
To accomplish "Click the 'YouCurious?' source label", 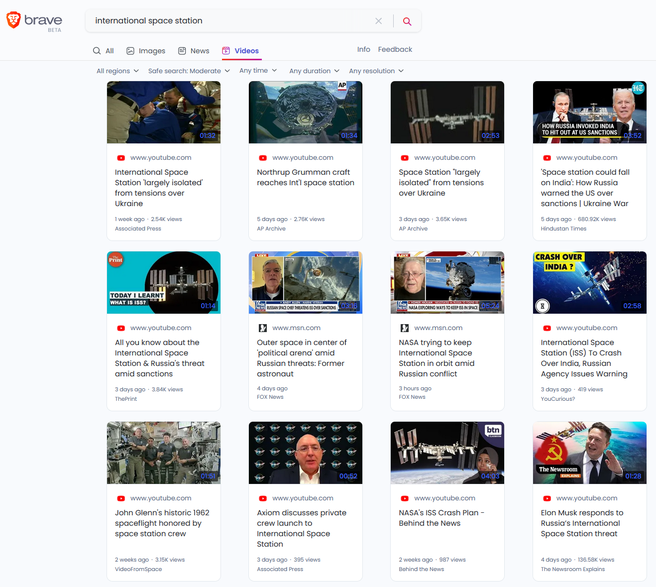I will pyautogui.click(x=557, y=399).
